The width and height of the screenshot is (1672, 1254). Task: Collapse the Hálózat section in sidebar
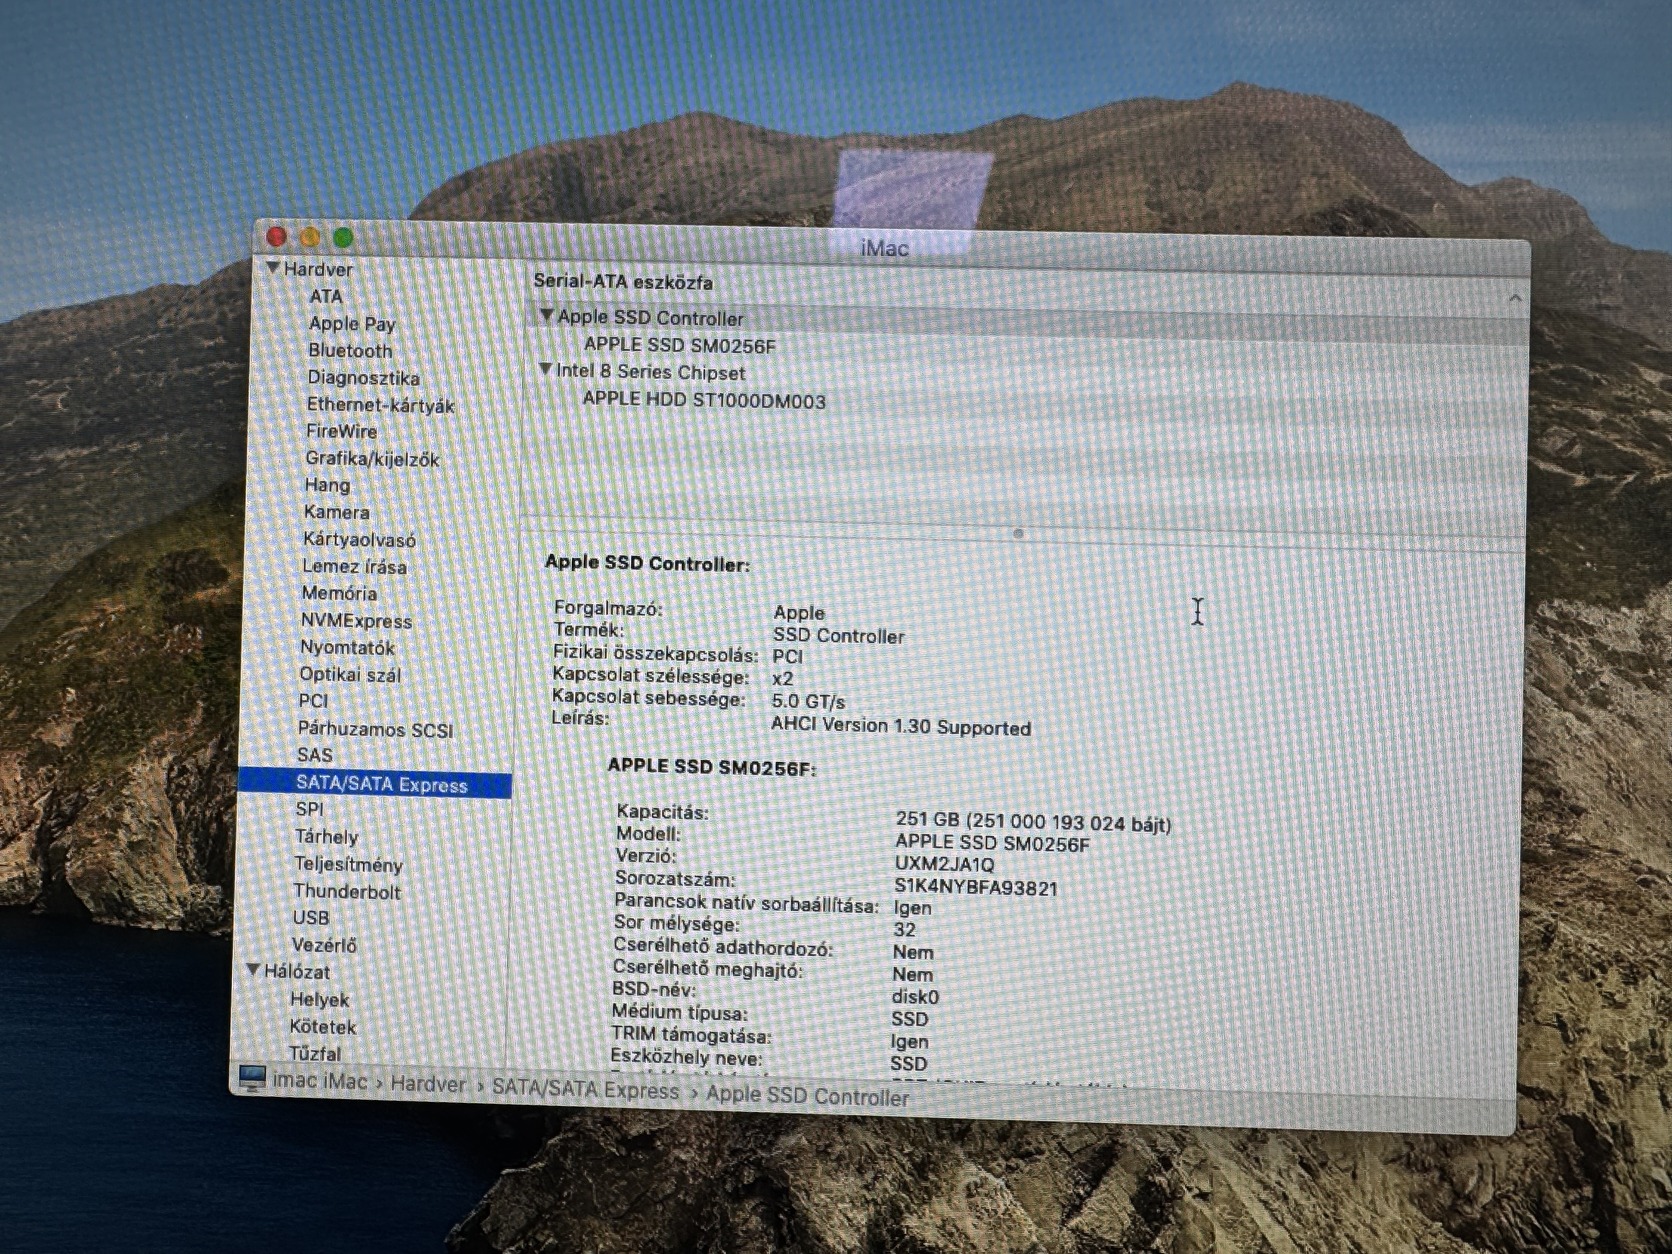click(x=253, y=970)
